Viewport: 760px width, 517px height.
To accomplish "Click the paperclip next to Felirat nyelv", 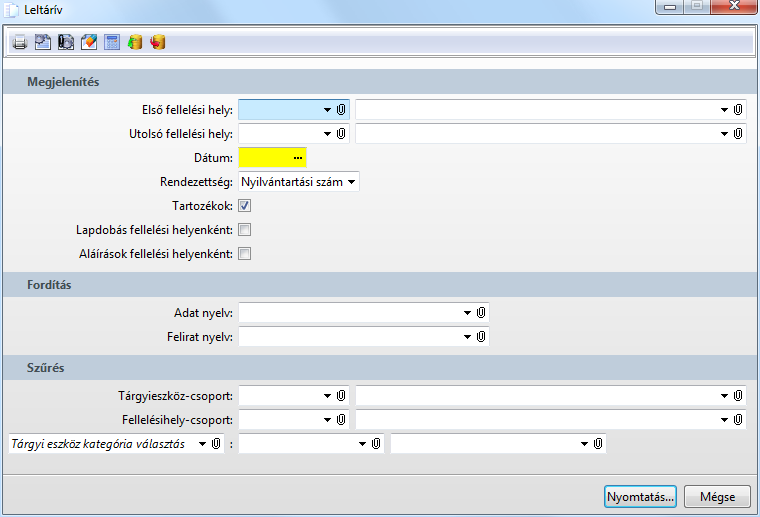I will click(x=481, y=336).
